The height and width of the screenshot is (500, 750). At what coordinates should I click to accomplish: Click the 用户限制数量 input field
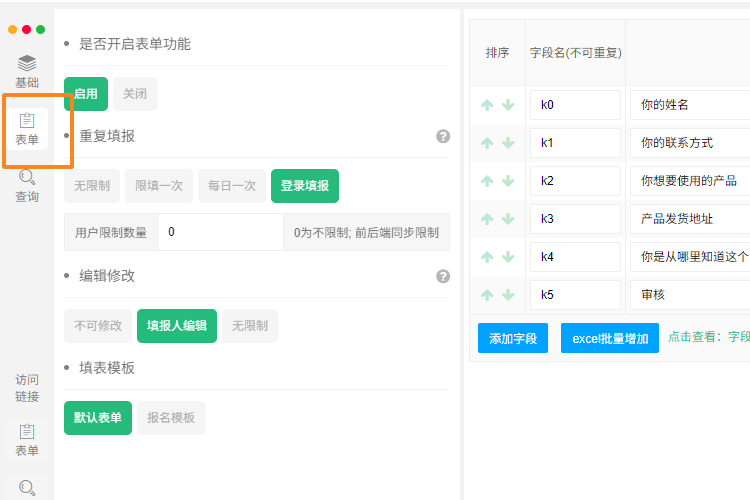tap(221, 232)
